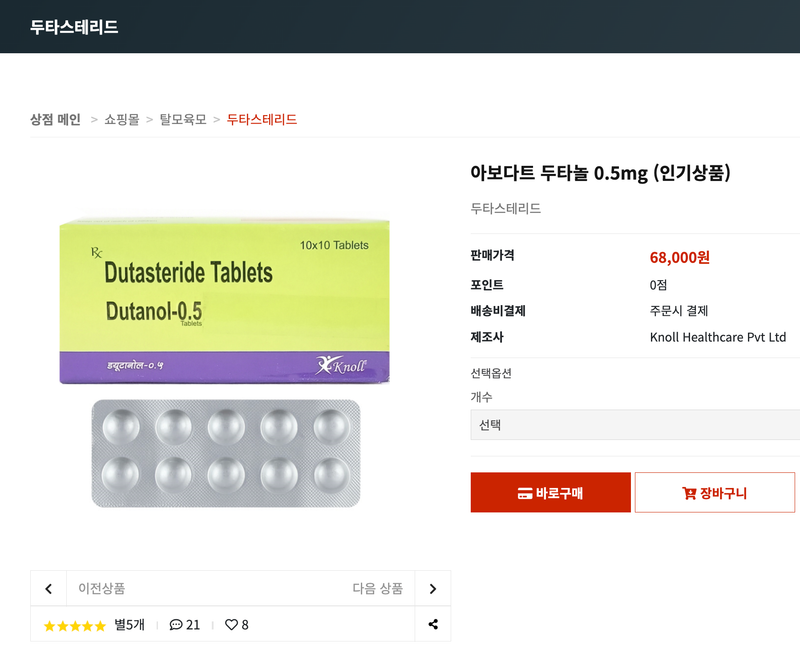800x652 pixels.
Task: Go to 탈모육모 category breadcrumb
Action: [183, 119]
